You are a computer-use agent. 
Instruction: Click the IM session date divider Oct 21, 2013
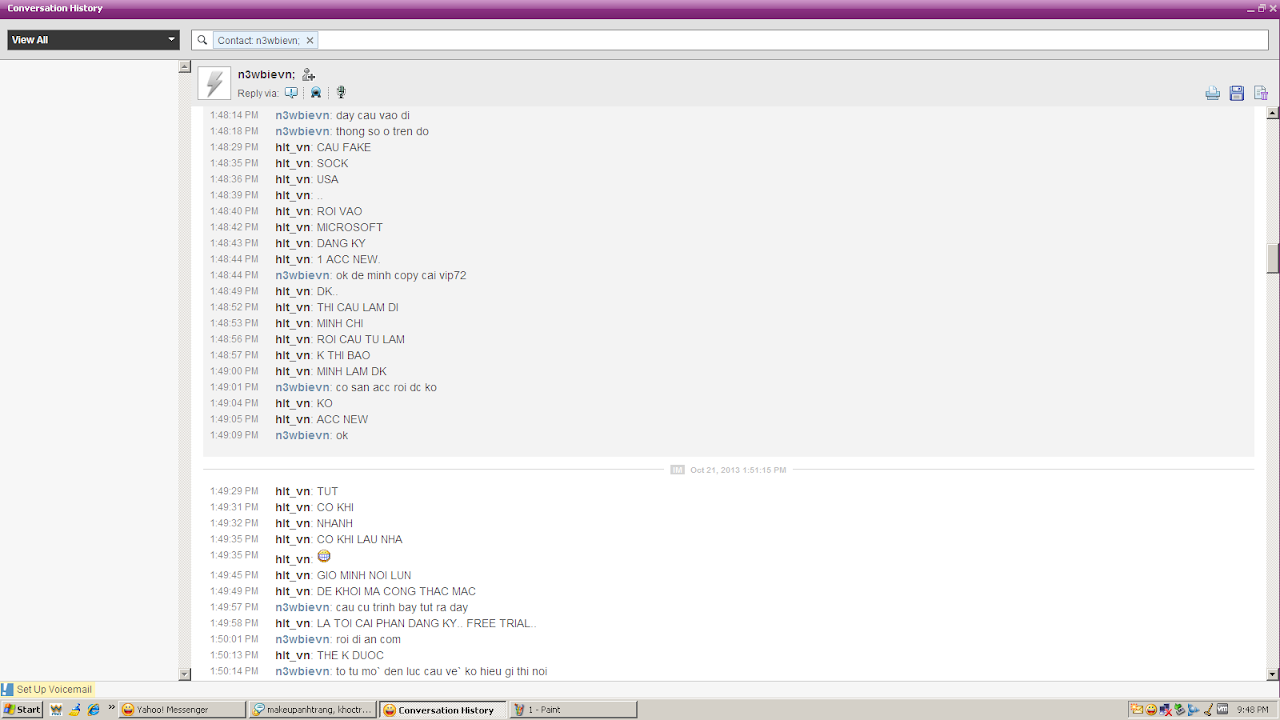coord(738,469)
